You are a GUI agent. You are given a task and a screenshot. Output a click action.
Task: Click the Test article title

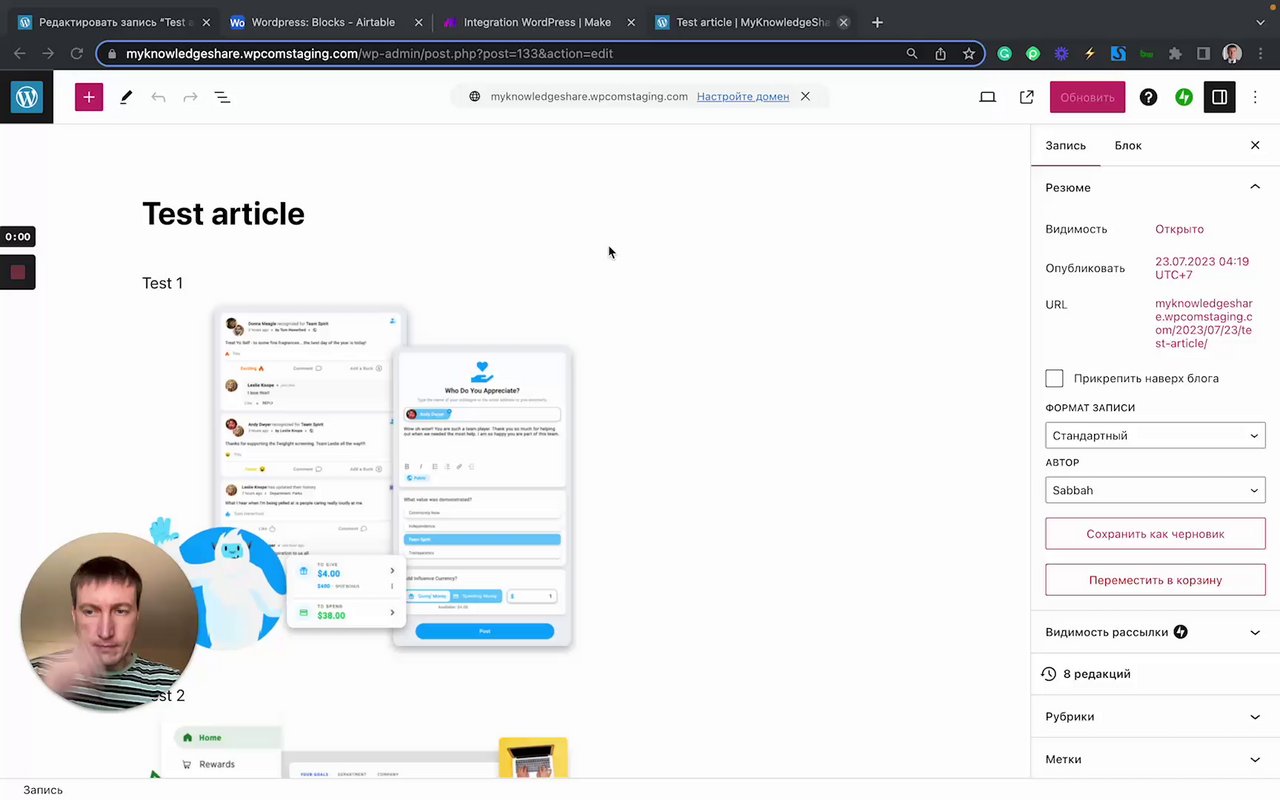223,213
